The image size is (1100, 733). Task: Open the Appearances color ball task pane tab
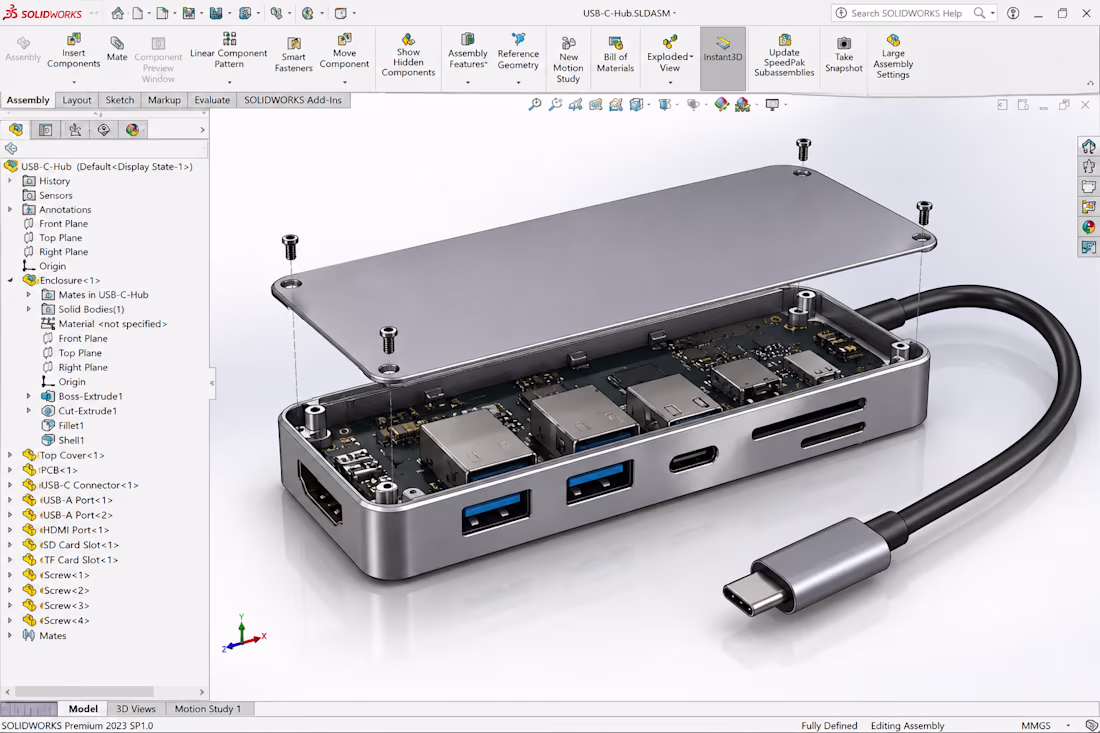1088,227
